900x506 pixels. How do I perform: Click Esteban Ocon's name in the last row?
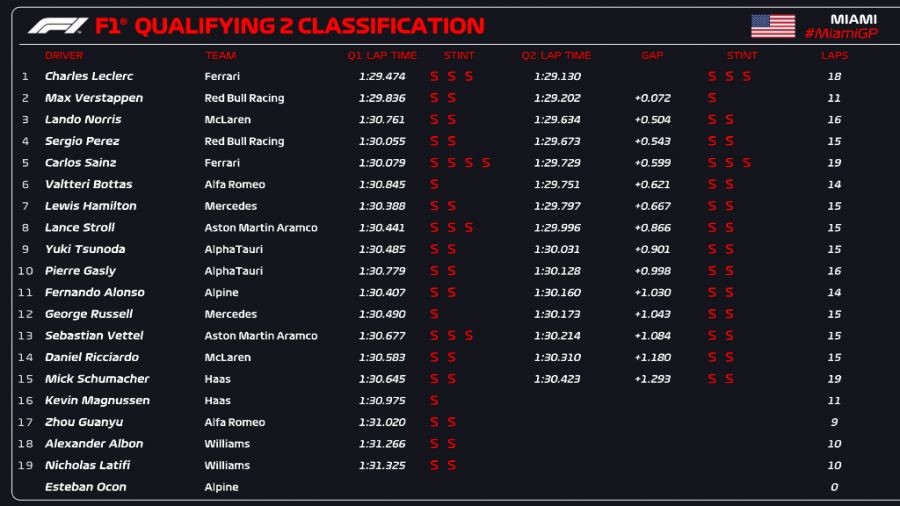click(x=86, y=487)
